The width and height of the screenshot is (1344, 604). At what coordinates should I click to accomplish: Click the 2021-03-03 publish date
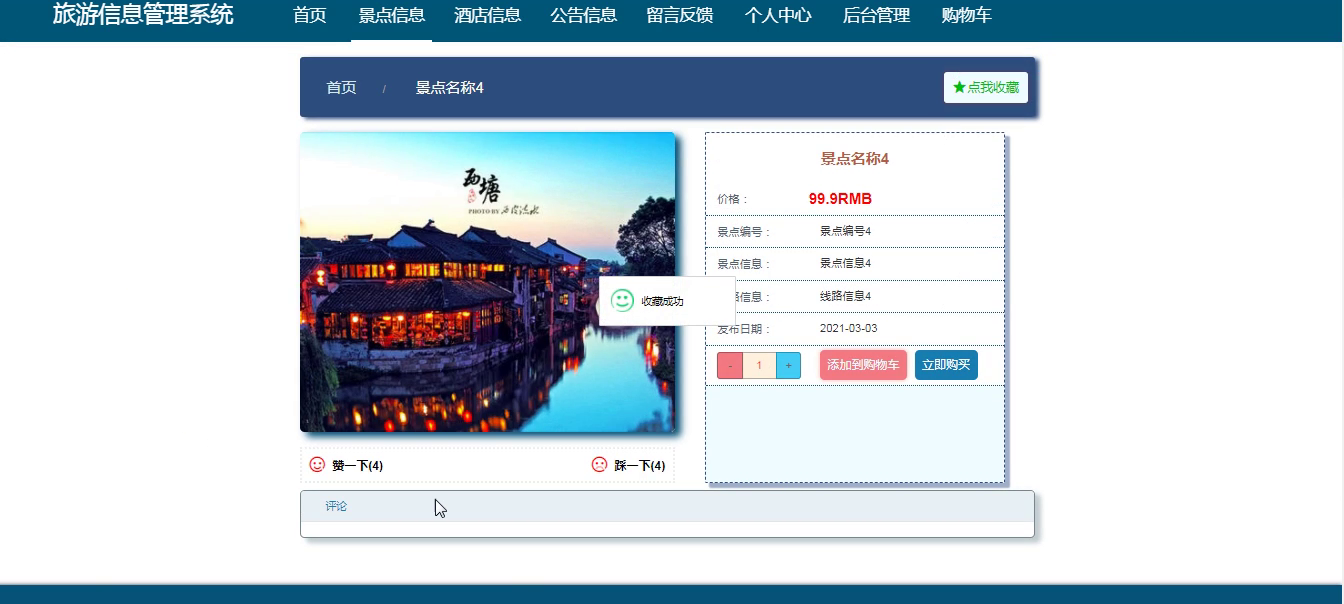click(x=849, y=329)
